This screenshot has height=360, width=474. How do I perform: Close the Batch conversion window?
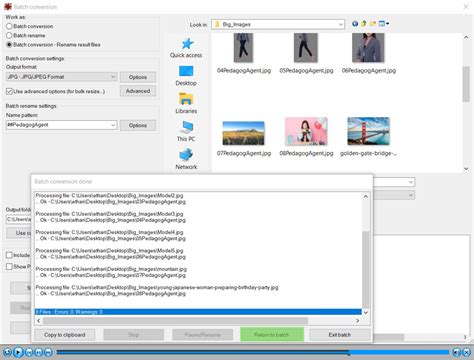466,7
